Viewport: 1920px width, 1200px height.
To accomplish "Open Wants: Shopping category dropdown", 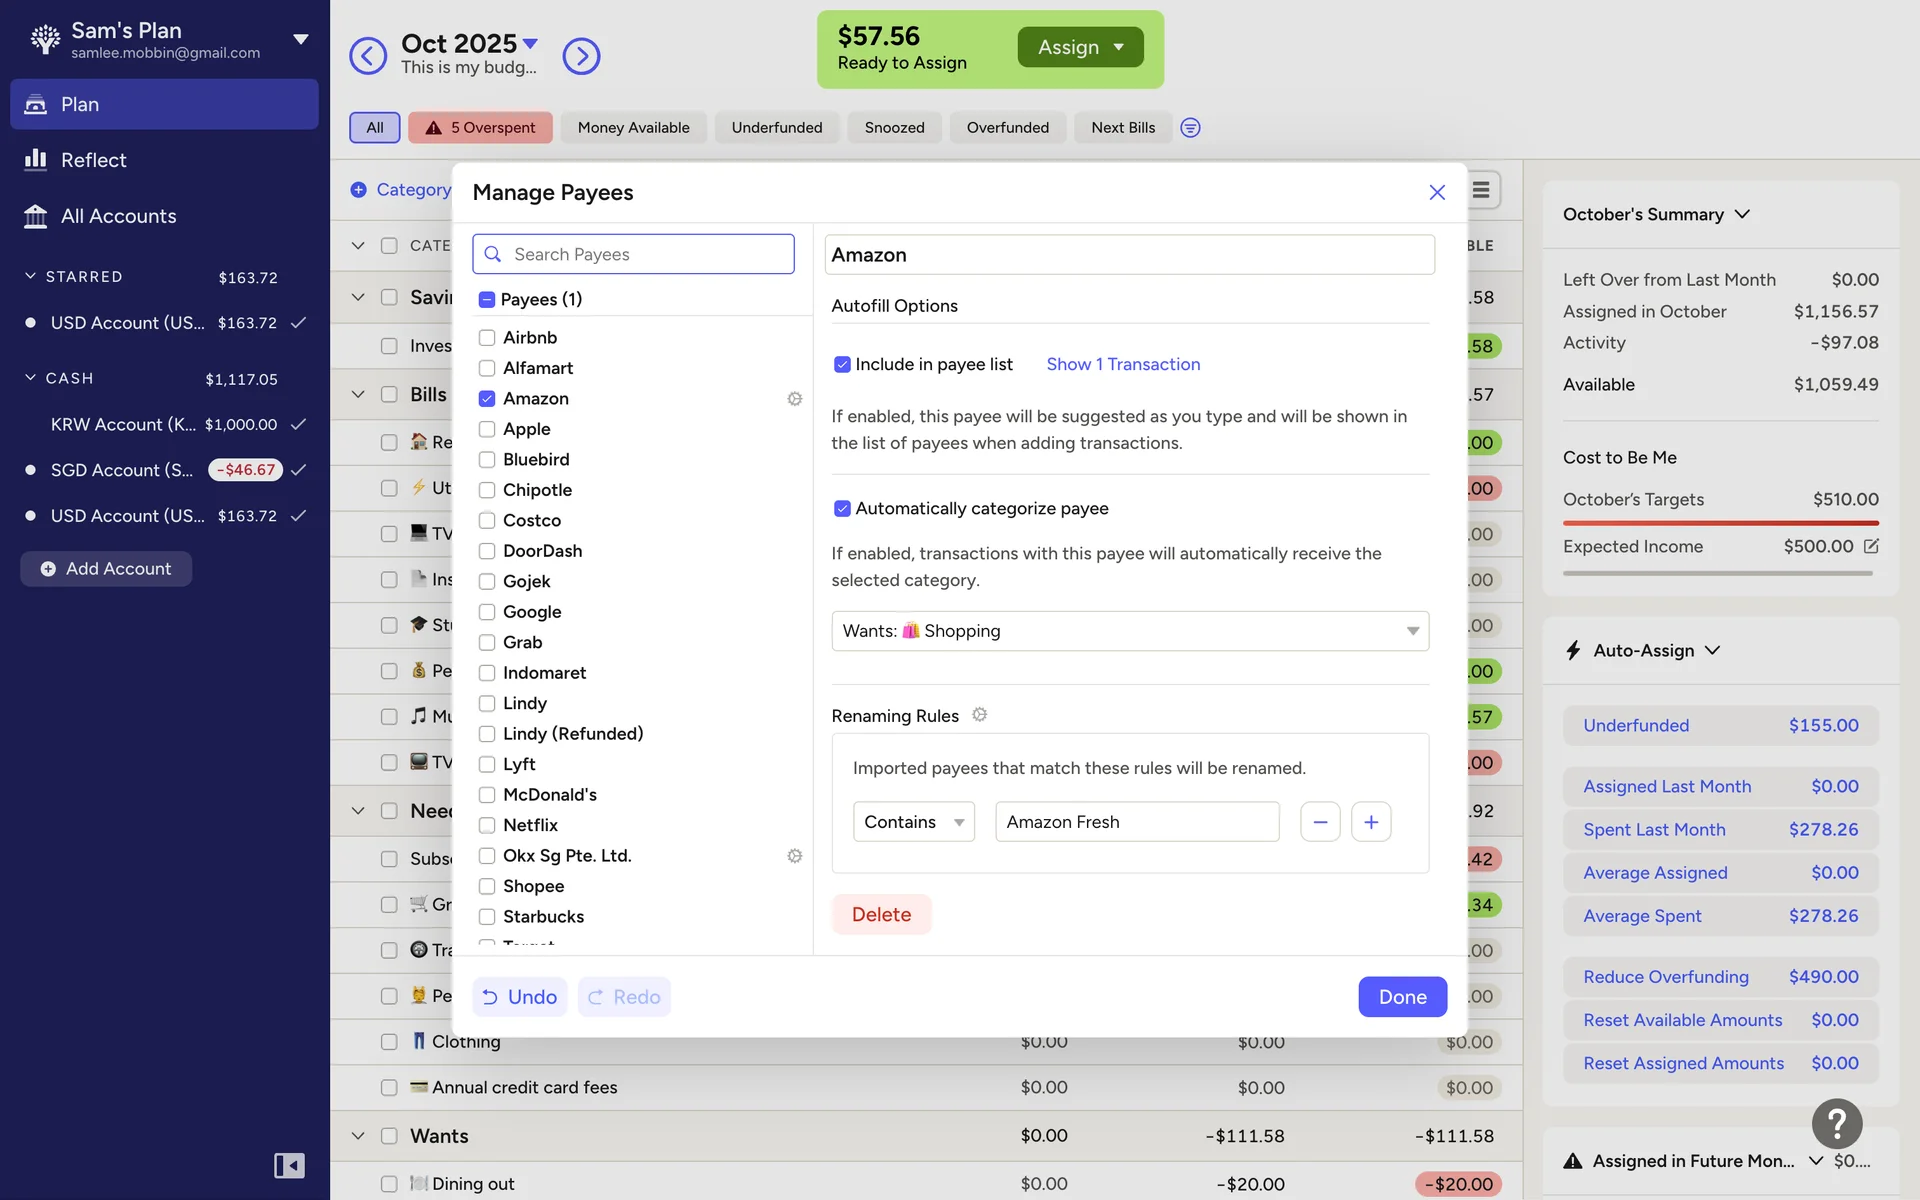I will pyautogui.click(x=1129, y=631).
